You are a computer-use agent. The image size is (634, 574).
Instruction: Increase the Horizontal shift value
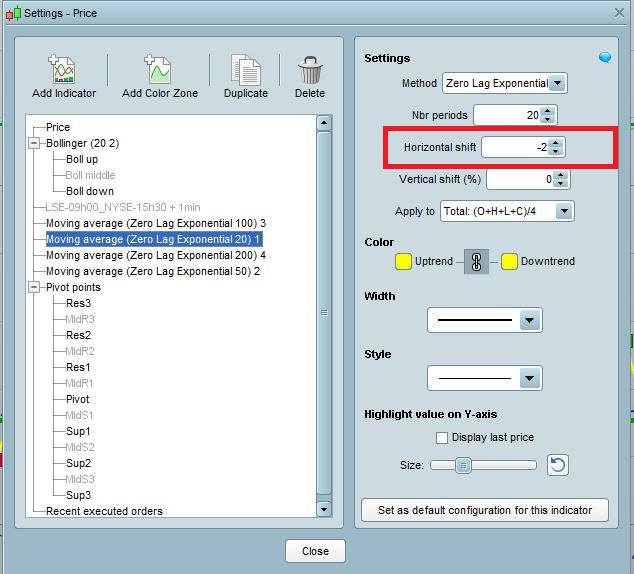556,143
